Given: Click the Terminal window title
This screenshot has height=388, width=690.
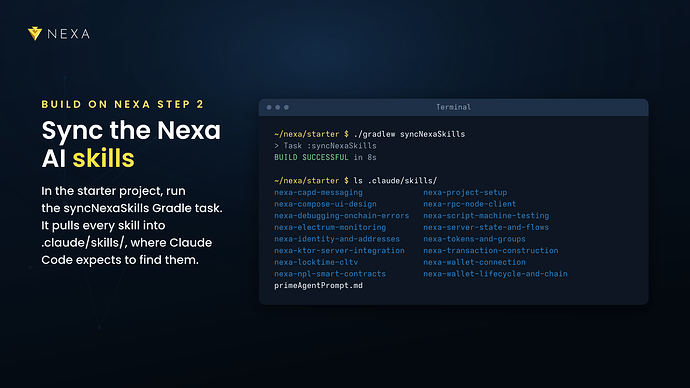Looking at the screenshot, I should click(453, 107).
